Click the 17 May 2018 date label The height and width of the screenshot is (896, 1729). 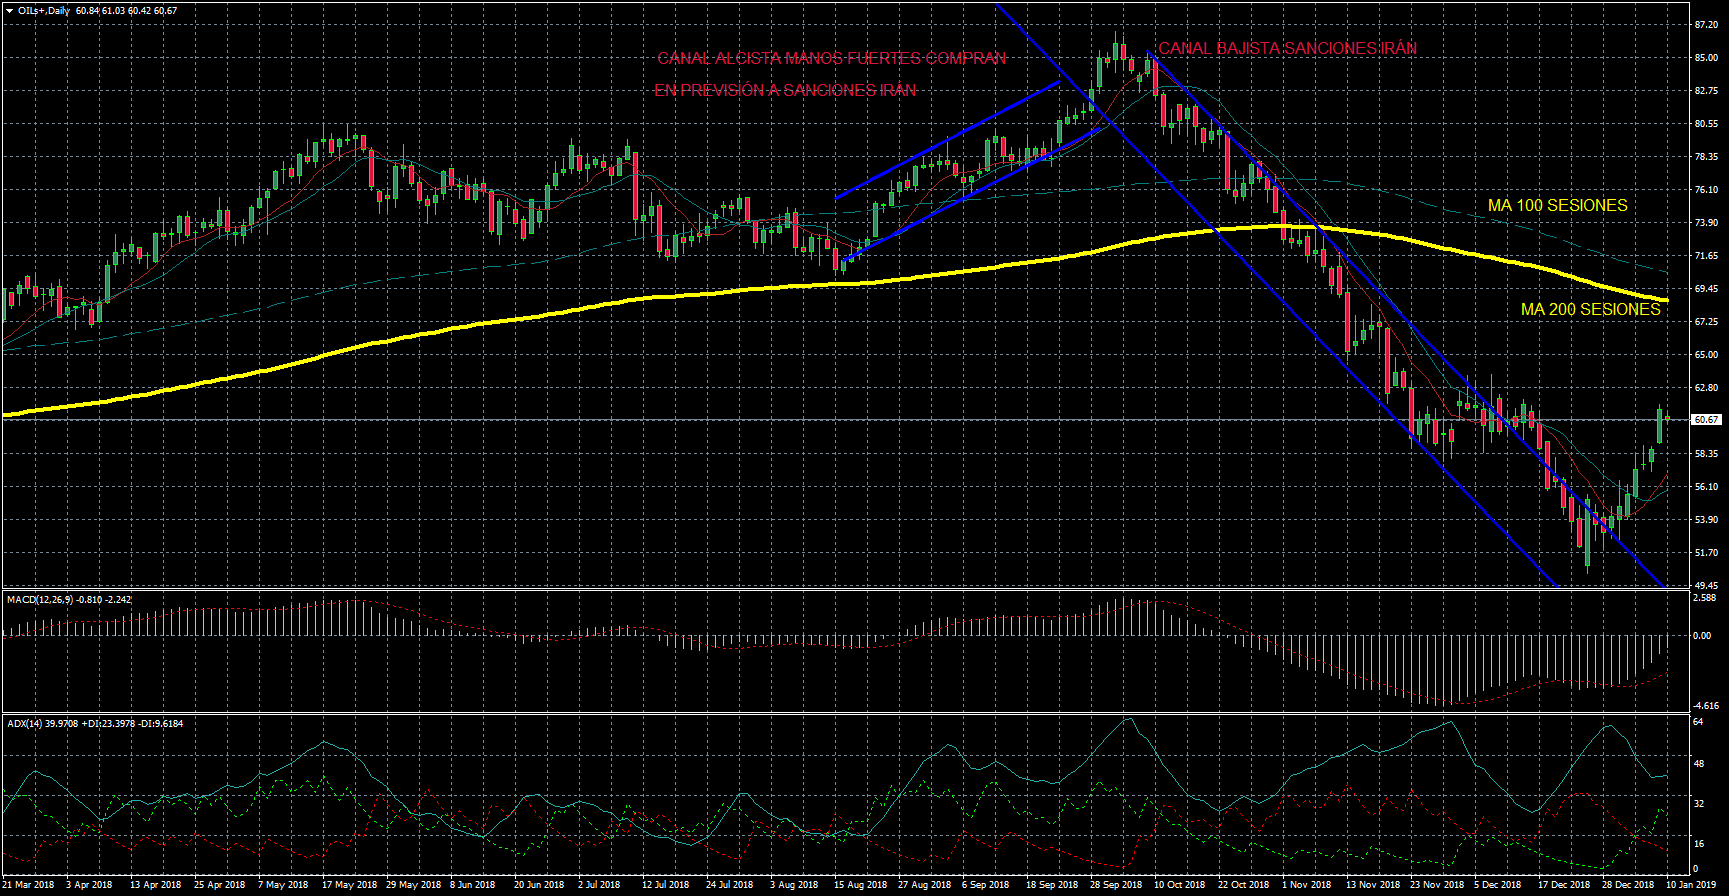349,884
